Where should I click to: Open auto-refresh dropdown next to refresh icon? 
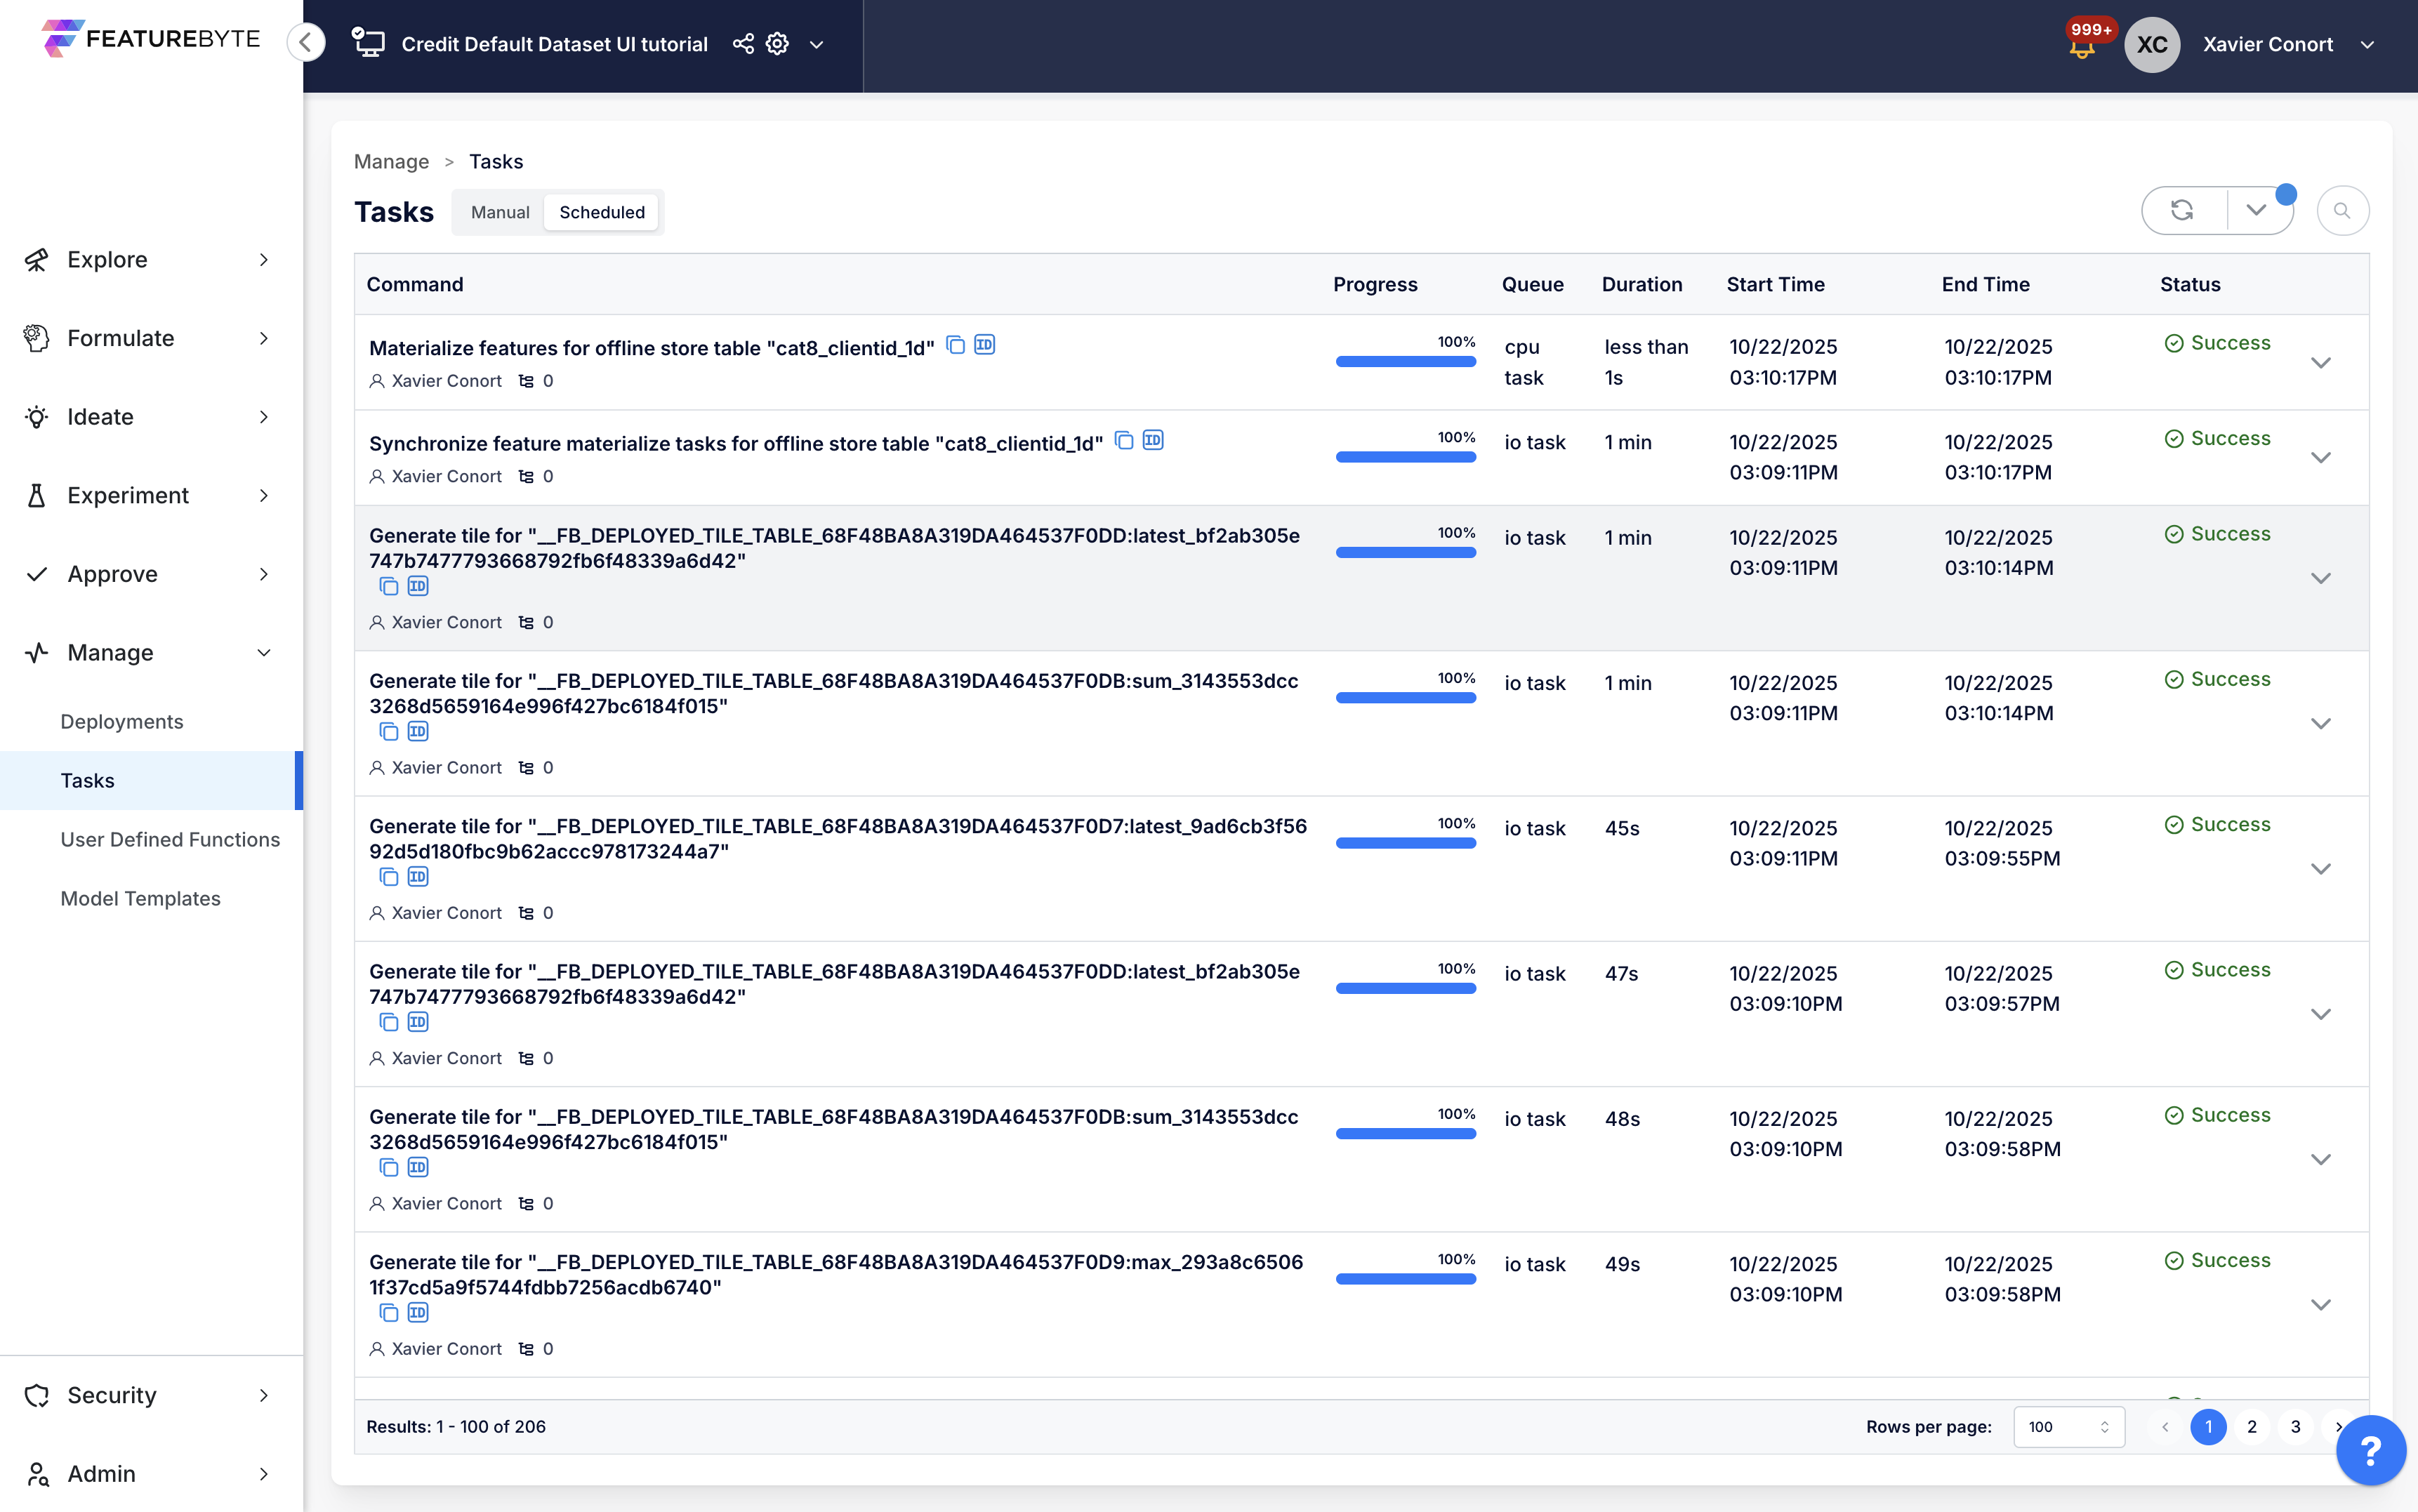2256,210
